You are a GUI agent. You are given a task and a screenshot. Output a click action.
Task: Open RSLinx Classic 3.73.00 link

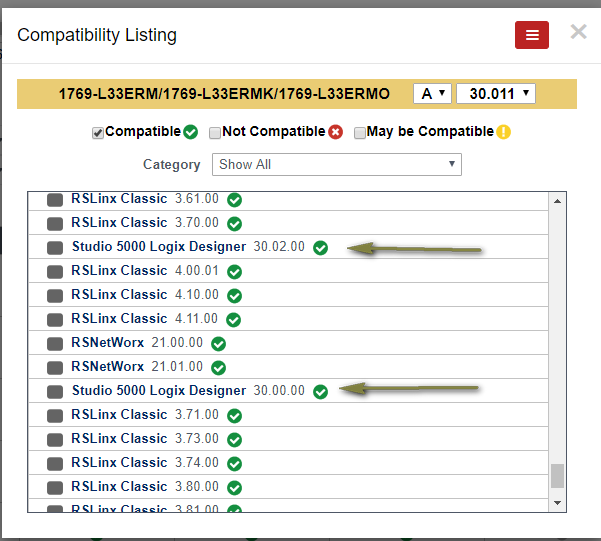pyautogui.click(x=119, y=438)
